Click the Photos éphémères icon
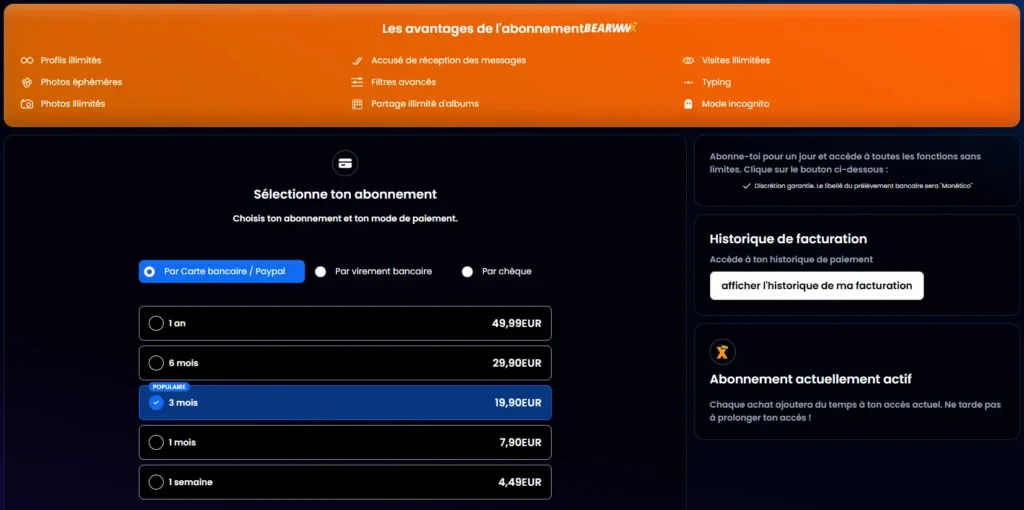 (27, 82)
